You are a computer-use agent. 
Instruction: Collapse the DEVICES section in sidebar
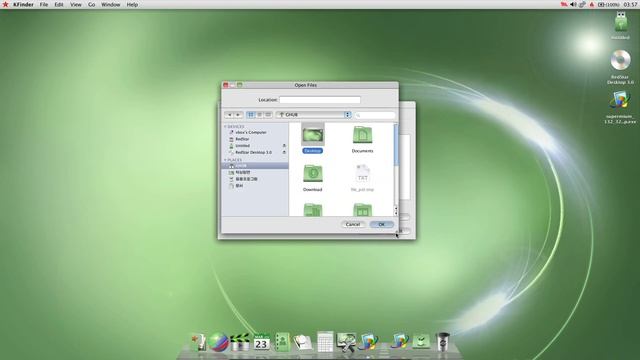225,127
